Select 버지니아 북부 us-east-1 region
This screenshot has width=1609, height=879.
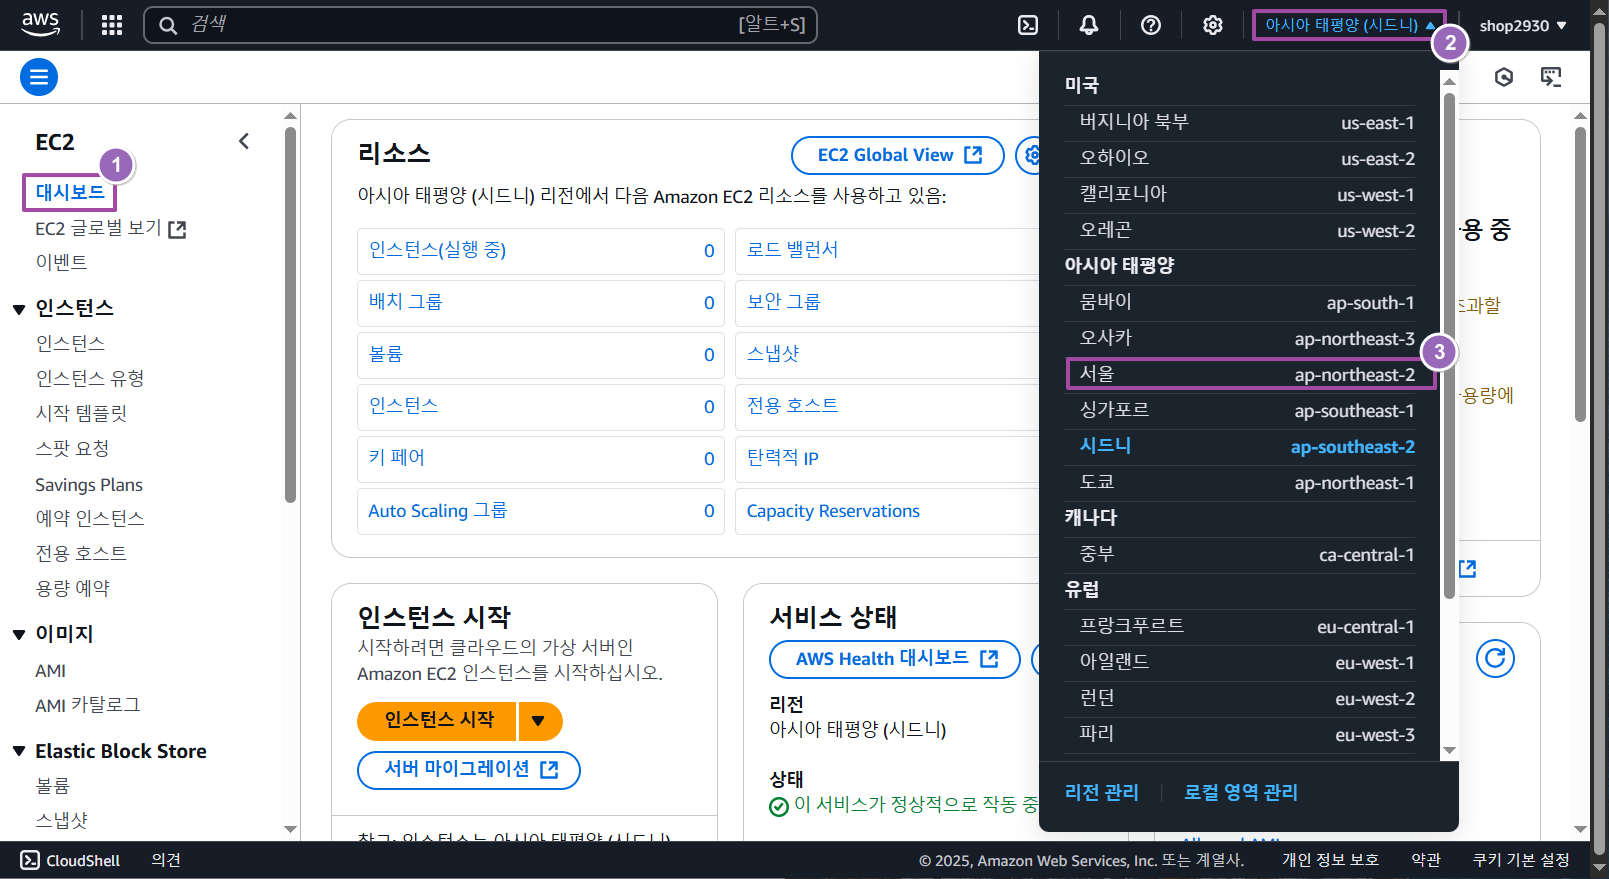[x=1247, y=122]
